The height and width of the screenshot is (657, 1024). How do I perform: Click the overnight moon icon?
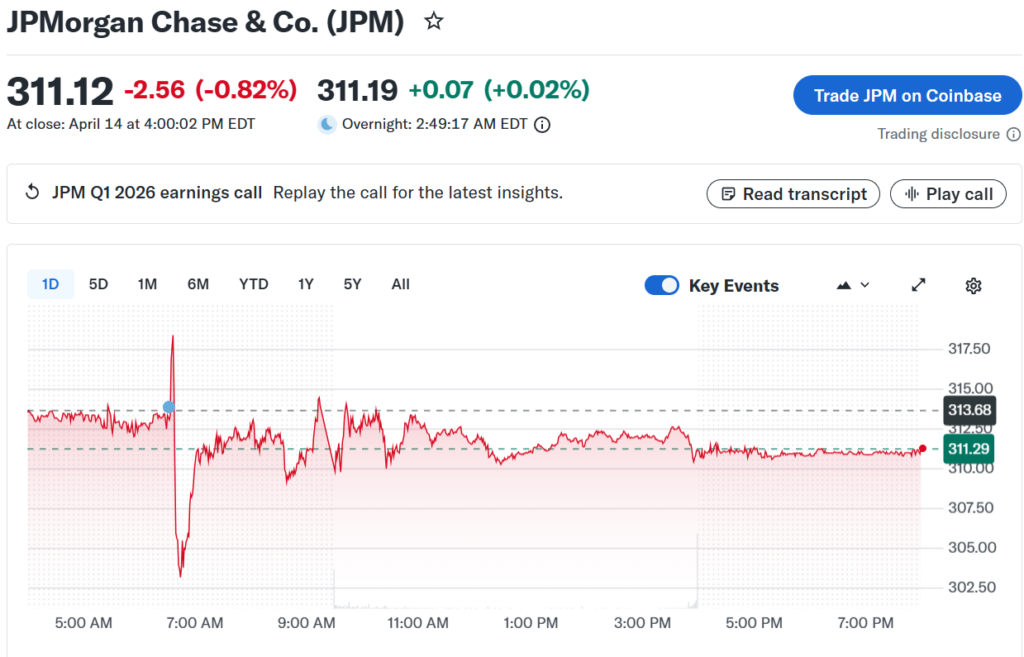tap(327, 125)
